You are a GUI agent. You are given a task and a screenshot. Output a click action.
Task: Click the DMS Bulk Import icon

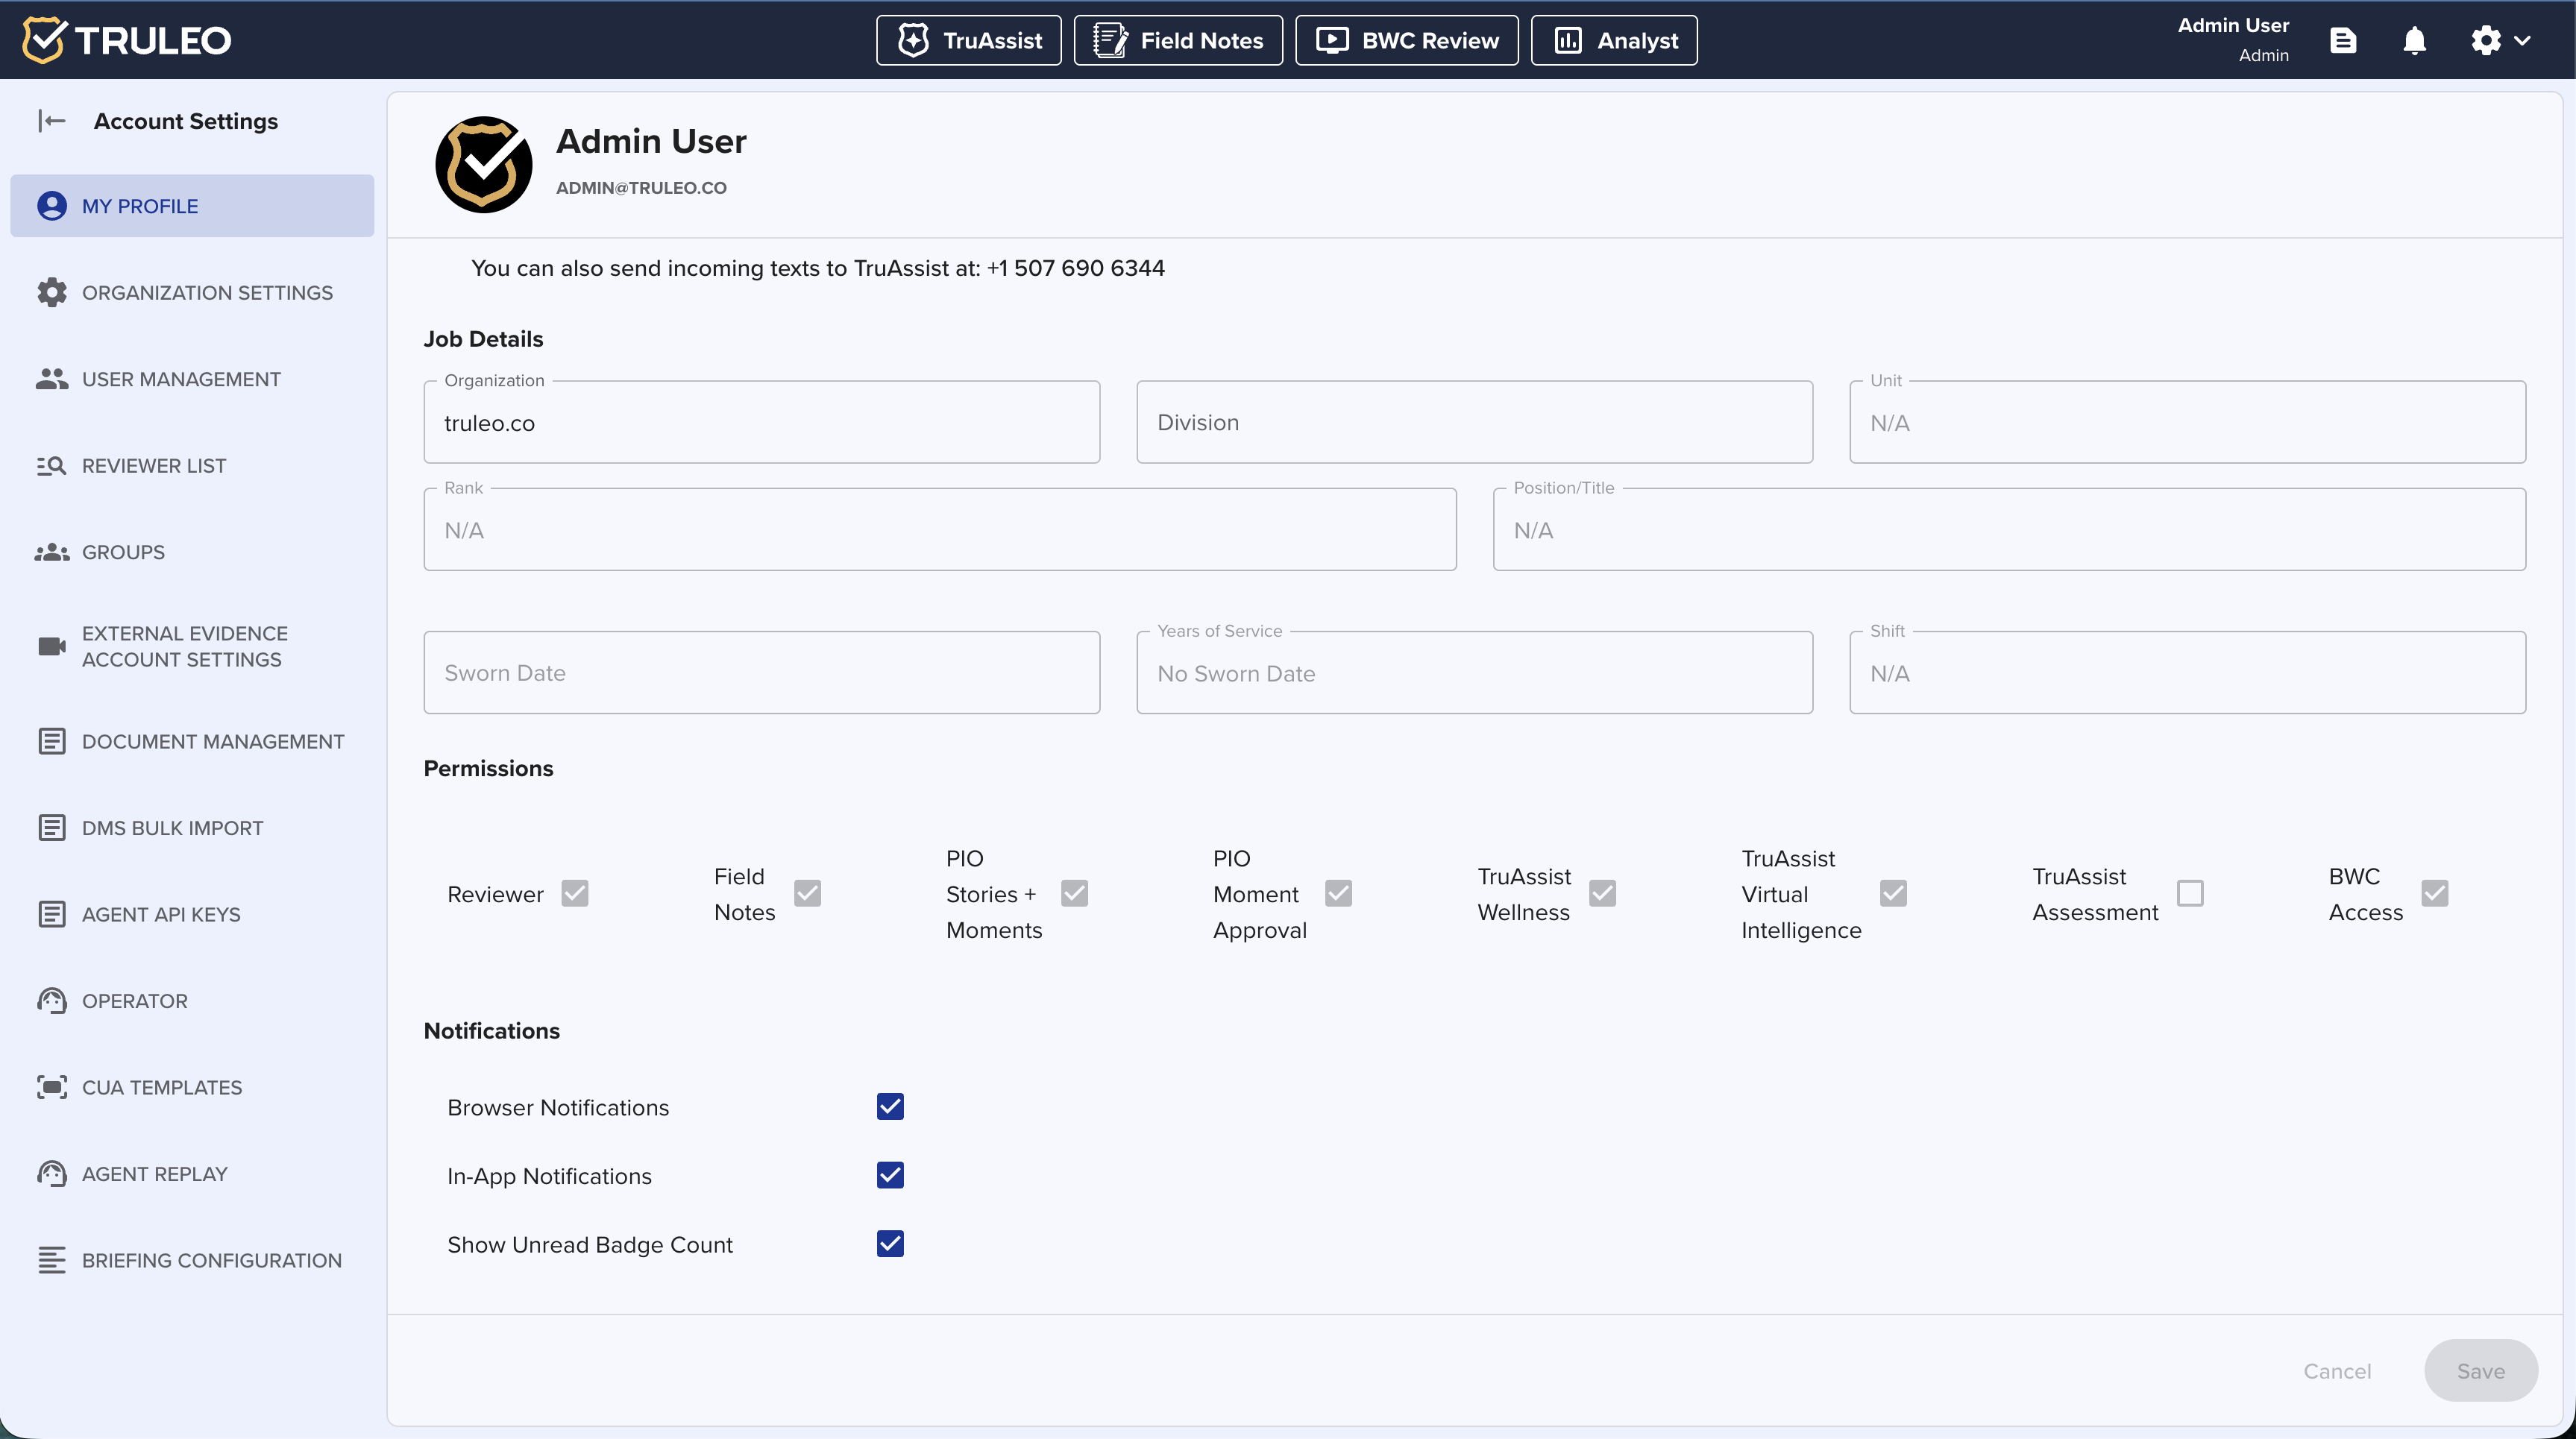tap(52, 828)
